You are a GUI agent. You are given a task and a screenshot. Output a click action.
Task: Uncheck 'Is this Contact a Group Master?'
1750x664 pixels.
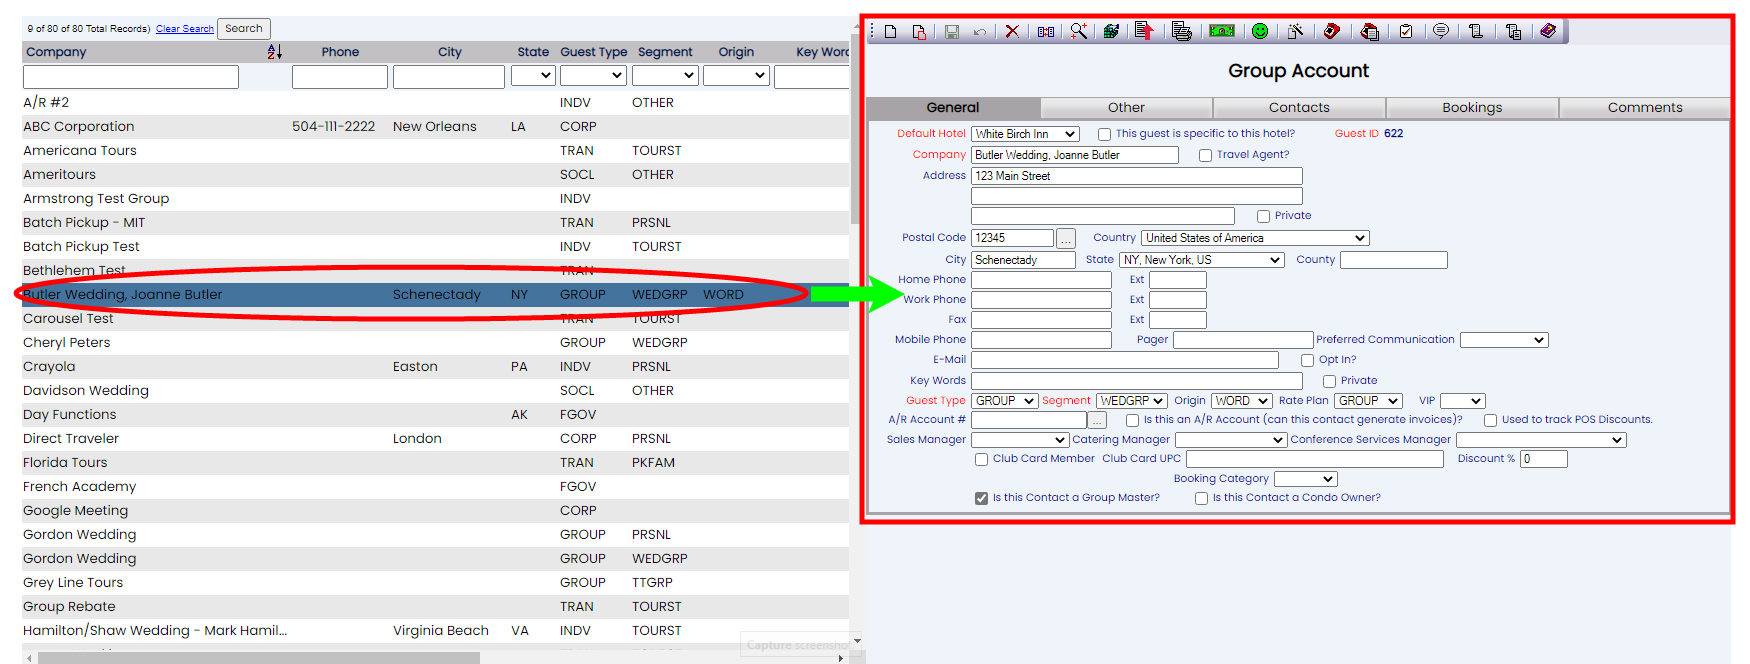[981, 498]
